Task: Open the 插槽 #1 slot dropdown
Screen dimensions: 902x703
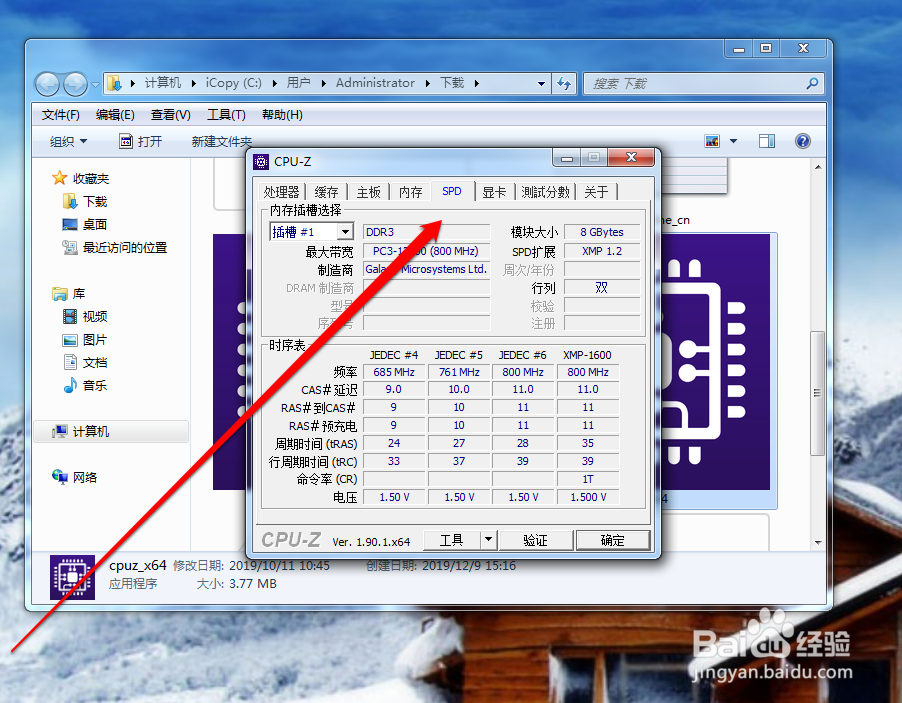Action: [x=345, y=232]
